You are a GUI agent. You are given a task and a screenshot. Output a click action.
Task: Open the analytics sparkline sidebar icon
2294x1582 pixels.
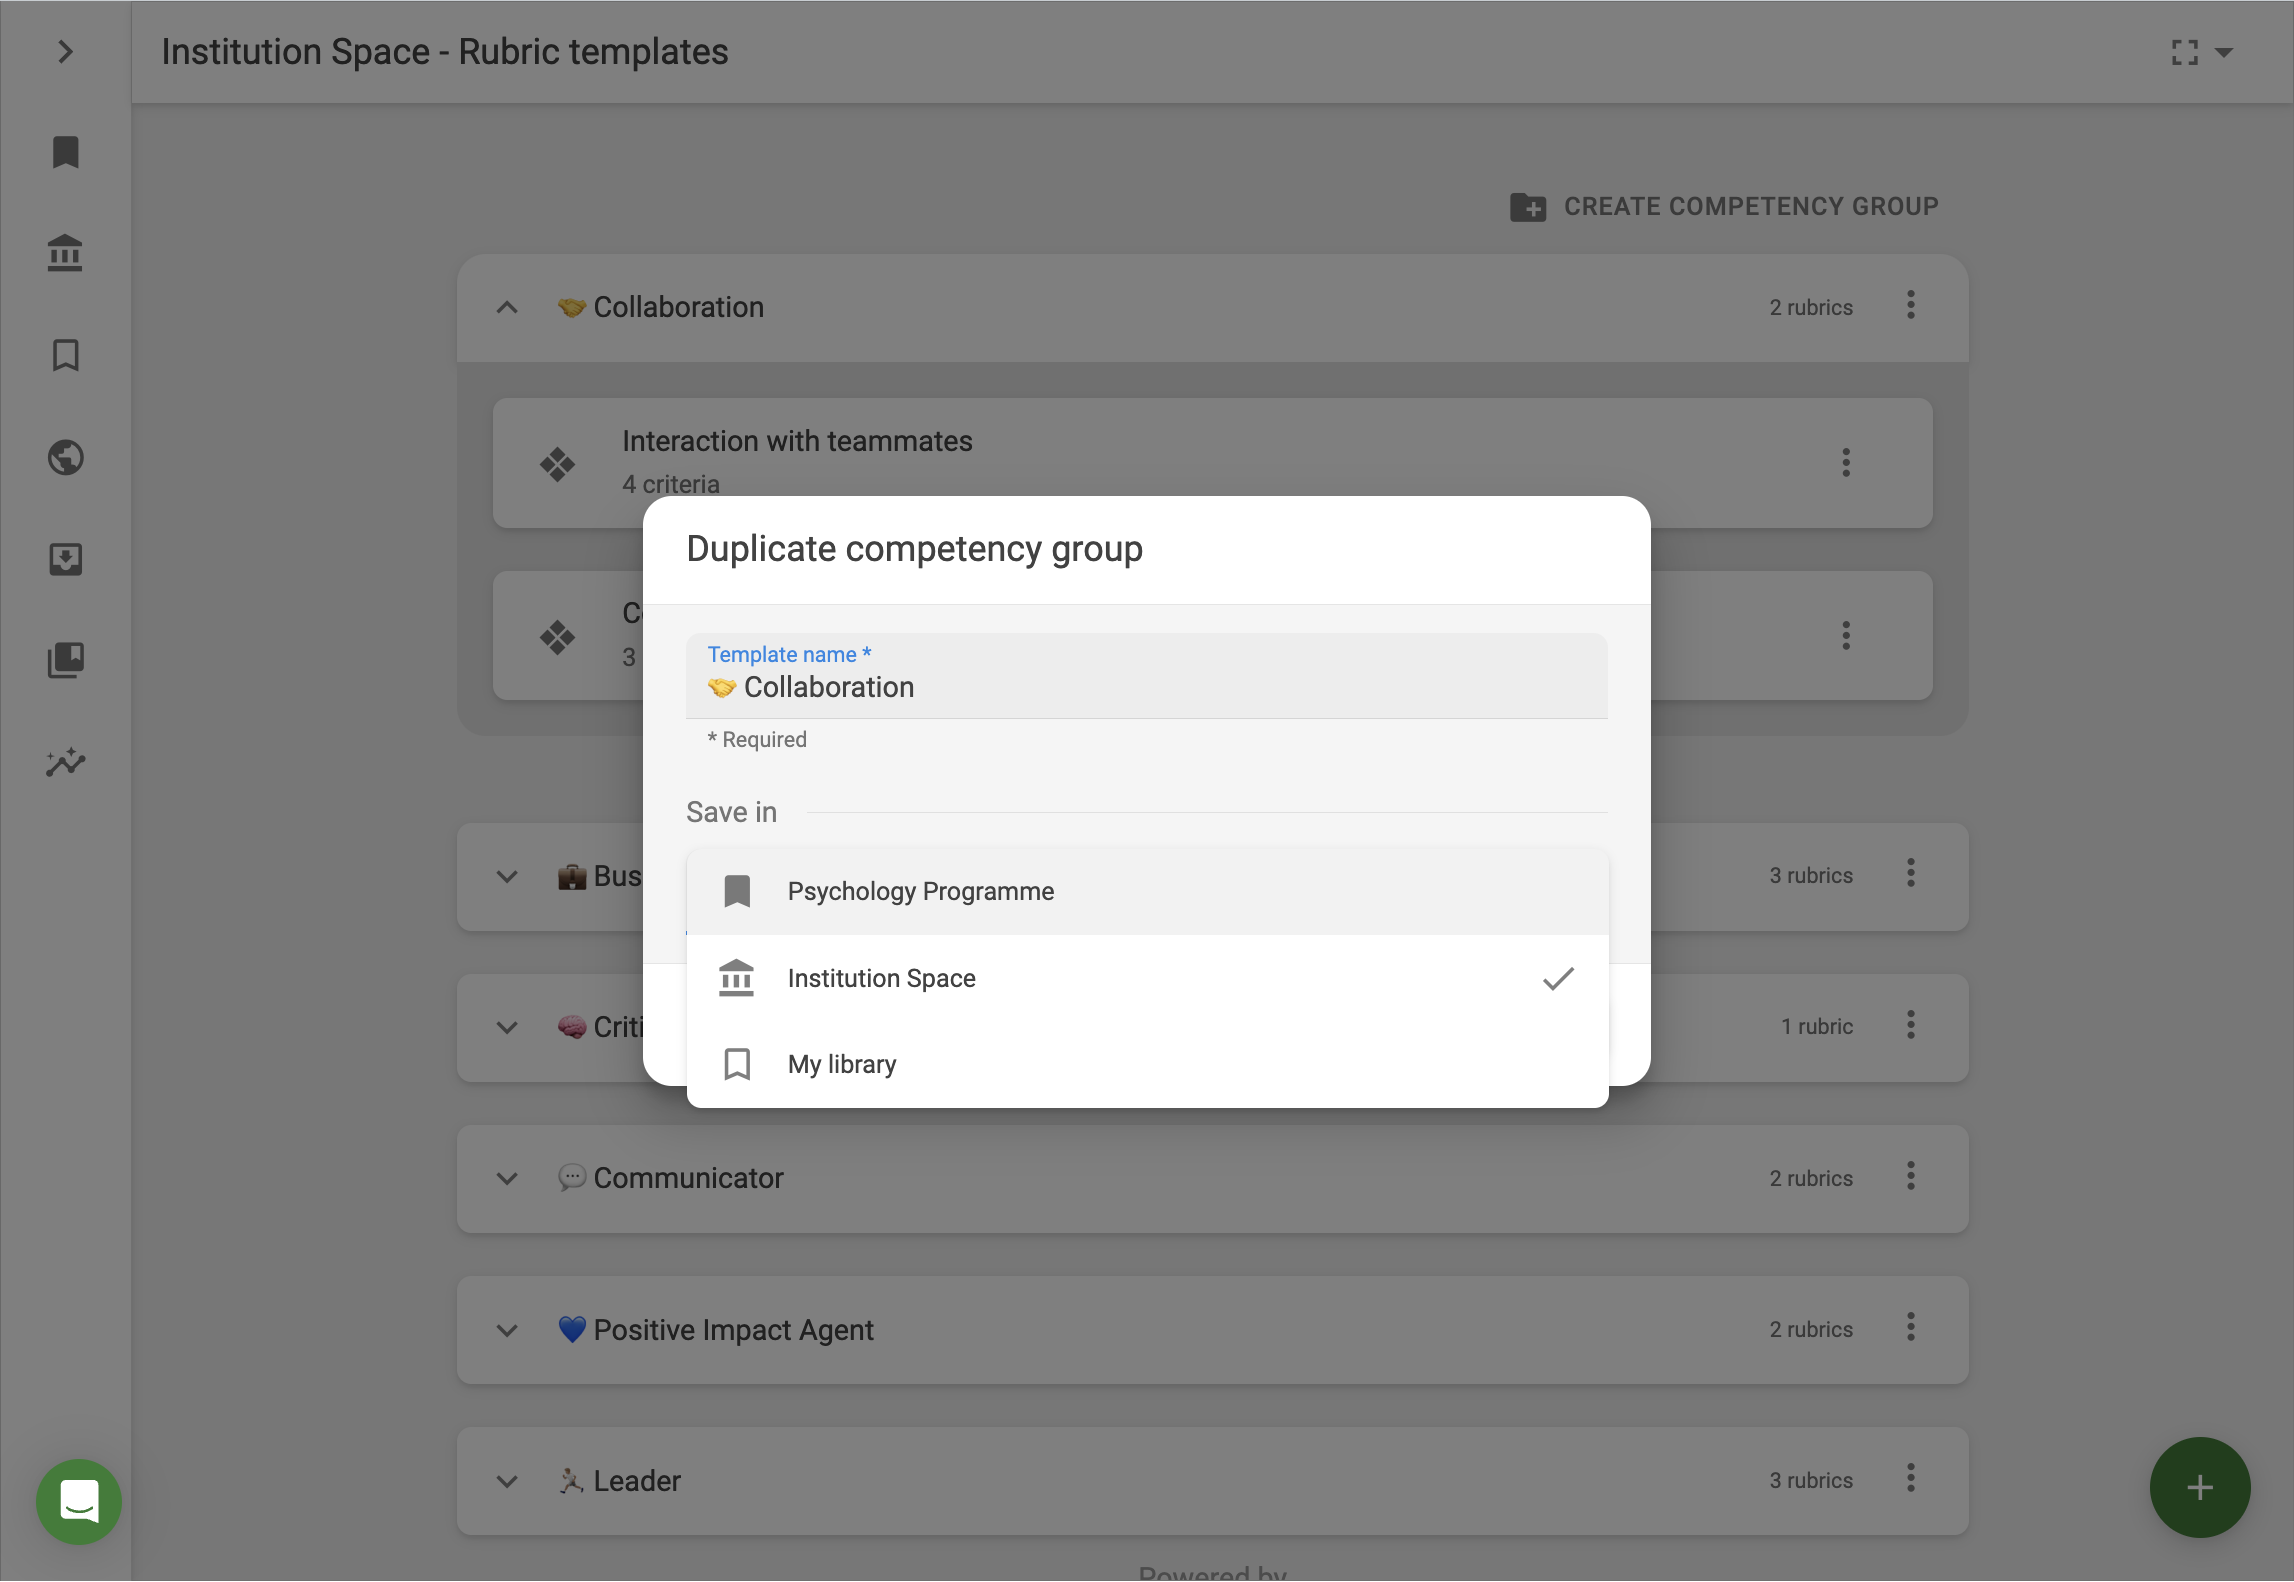[66, 762]
